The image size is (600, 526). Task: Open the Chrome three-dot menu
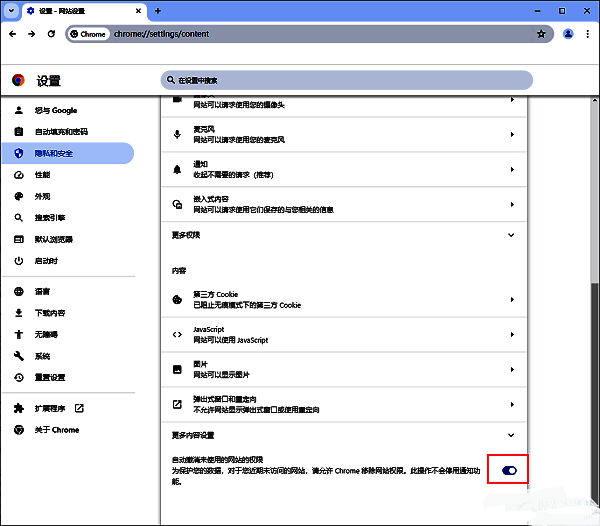click(x=587, y=33)
